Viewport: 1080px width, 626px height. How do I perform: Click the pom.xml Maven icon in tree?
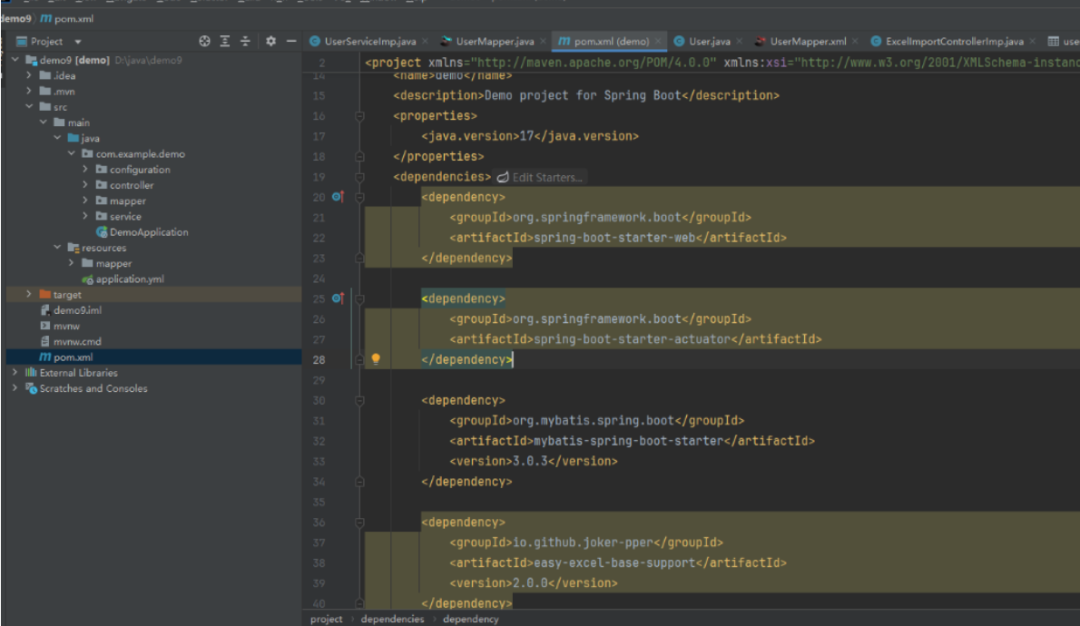point(45,357)
